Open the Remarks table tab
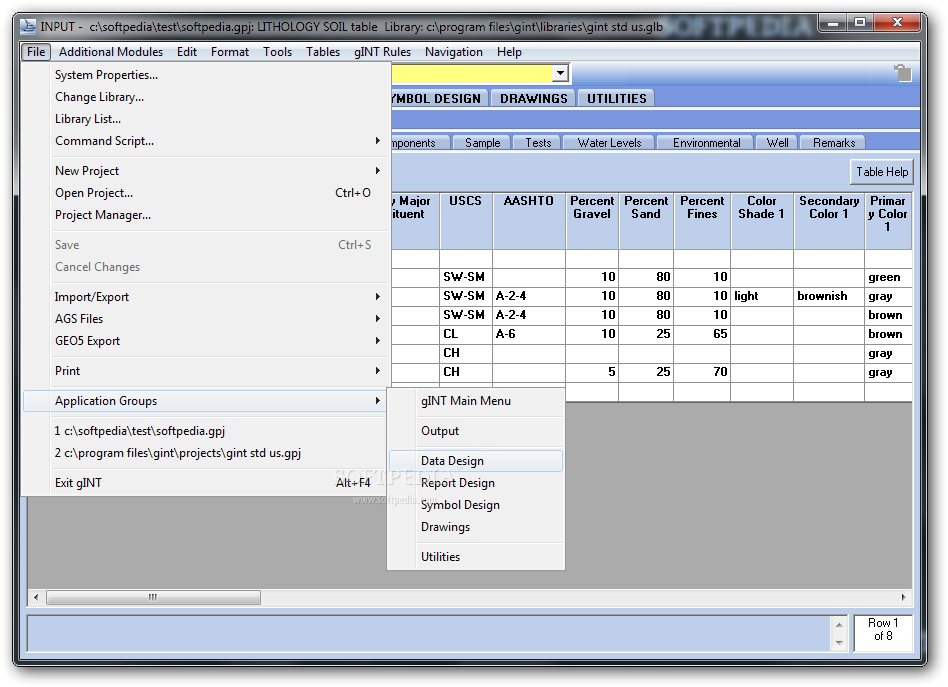The width and height of the screenshot is (948, 687). click(833, 143)
